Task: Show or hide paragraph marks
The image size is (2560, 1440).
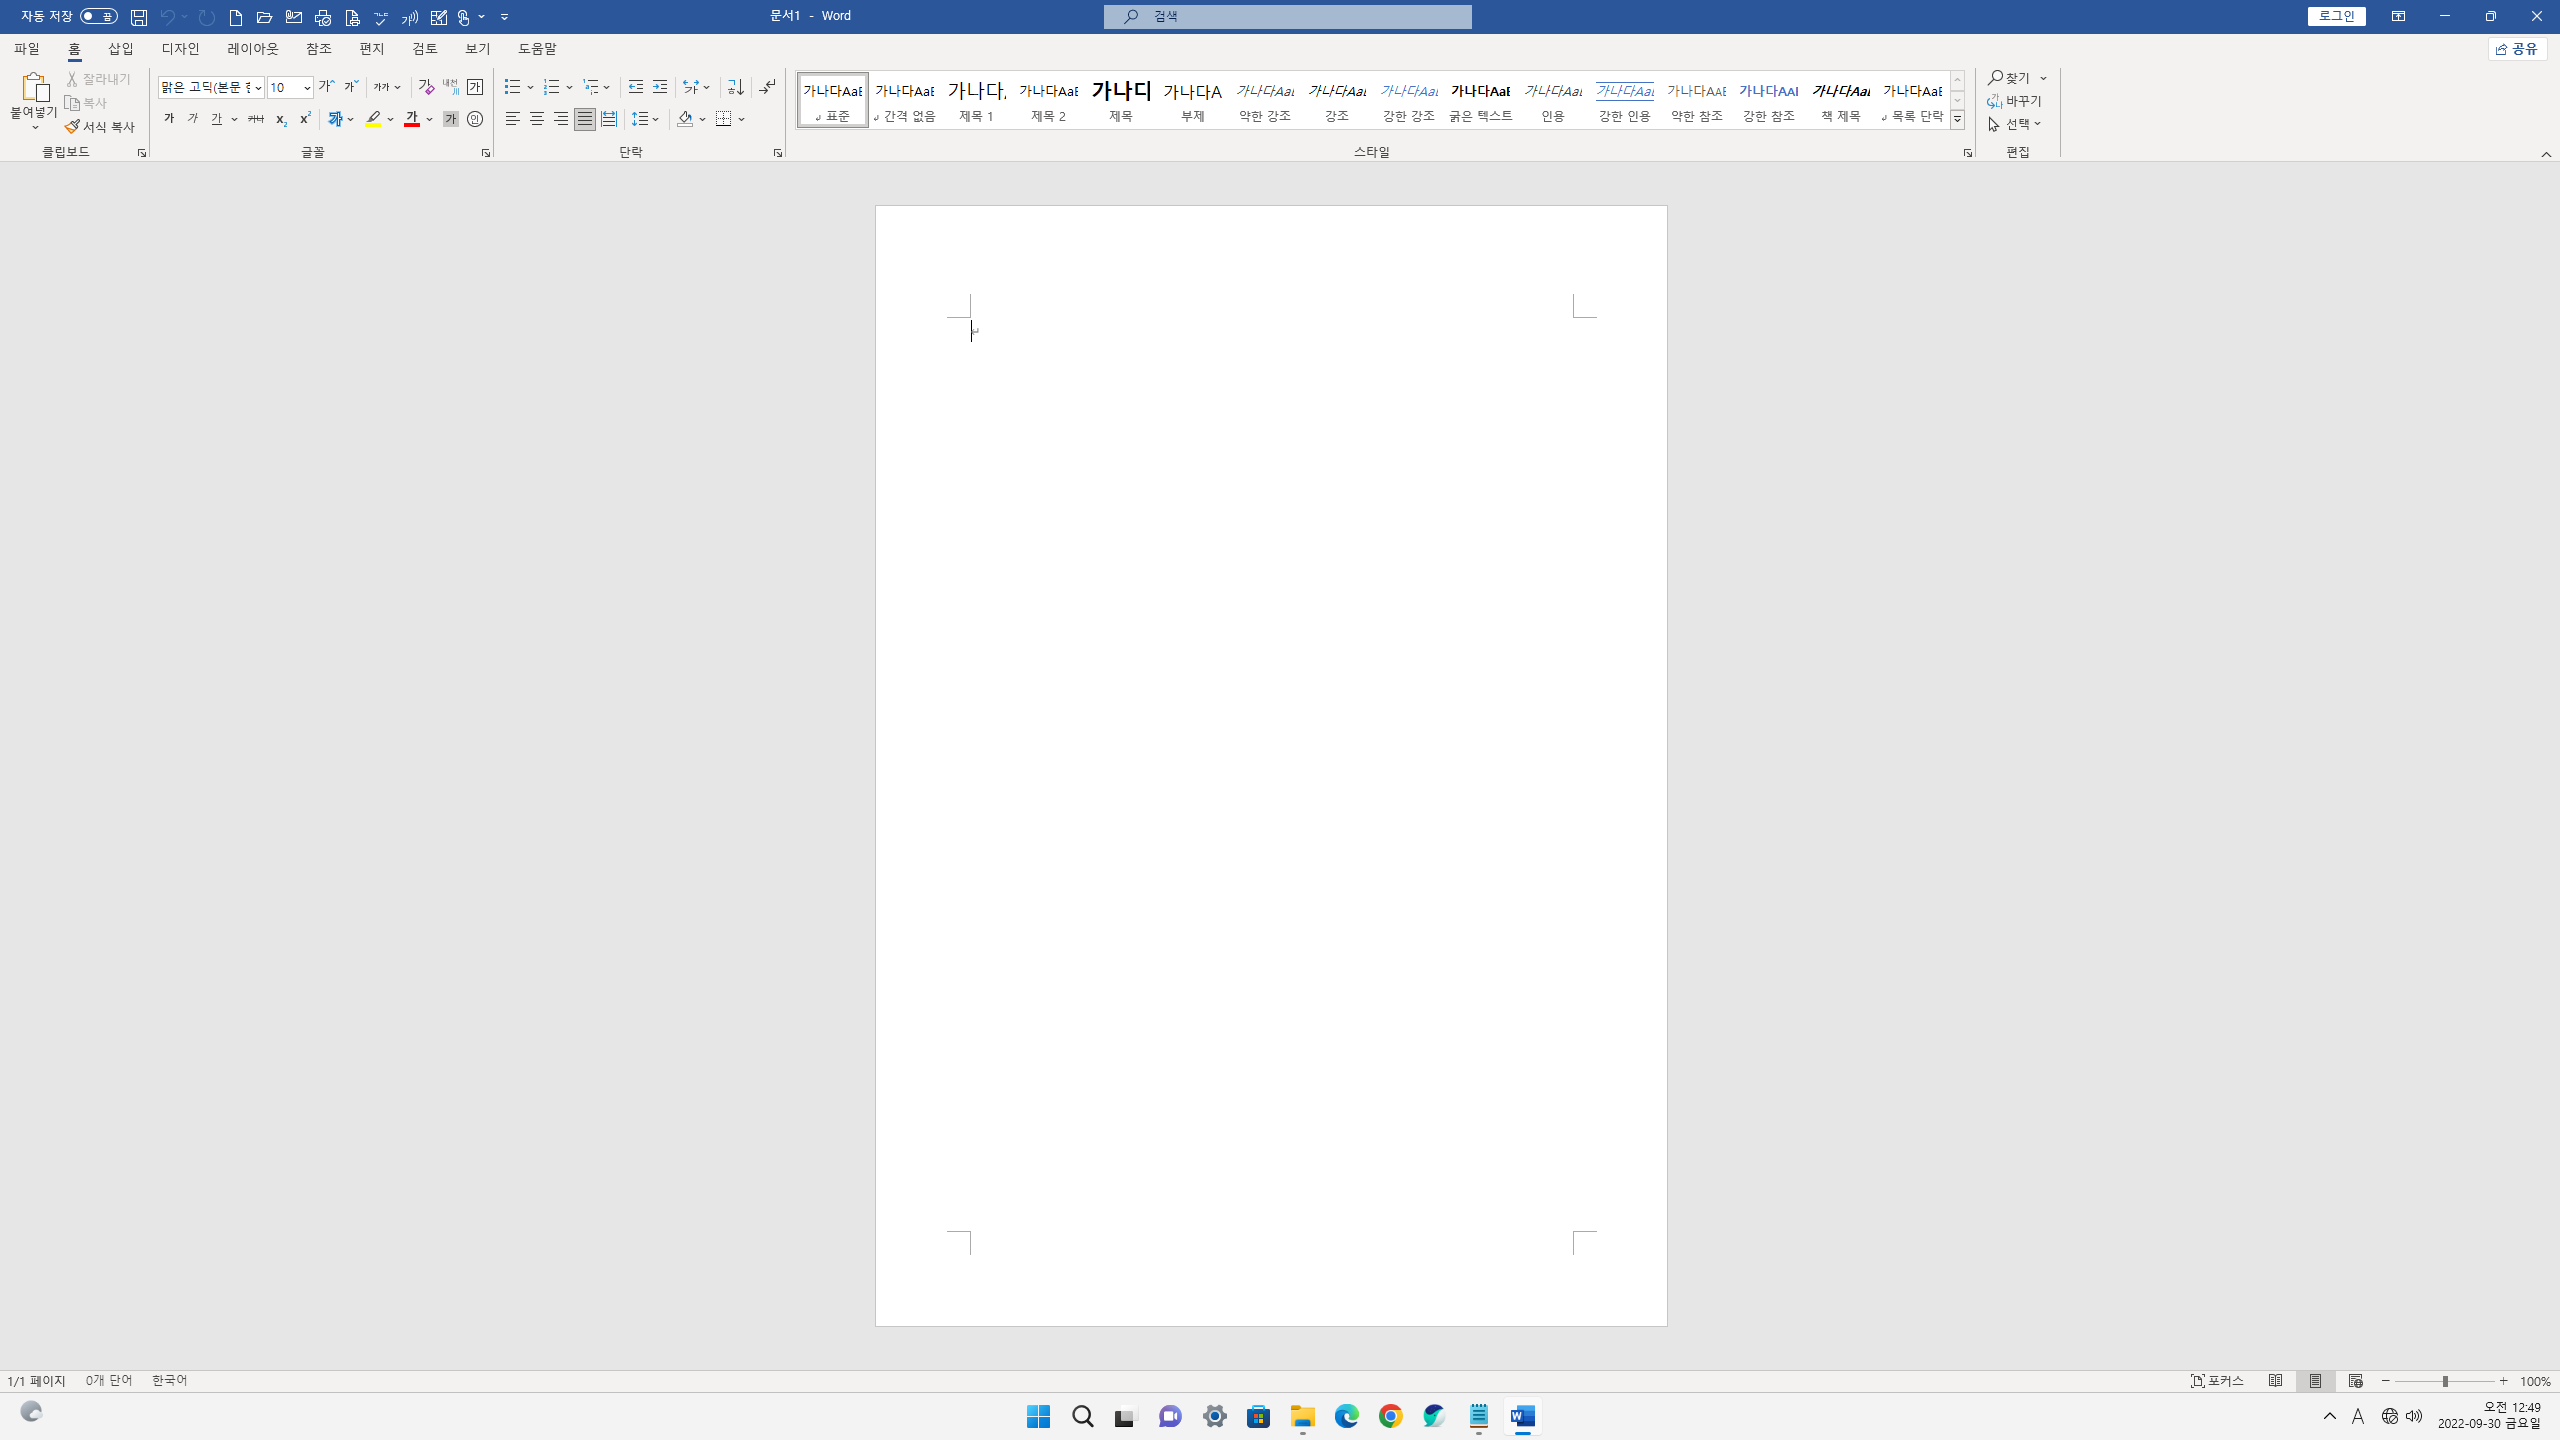Action: (767, 87)
